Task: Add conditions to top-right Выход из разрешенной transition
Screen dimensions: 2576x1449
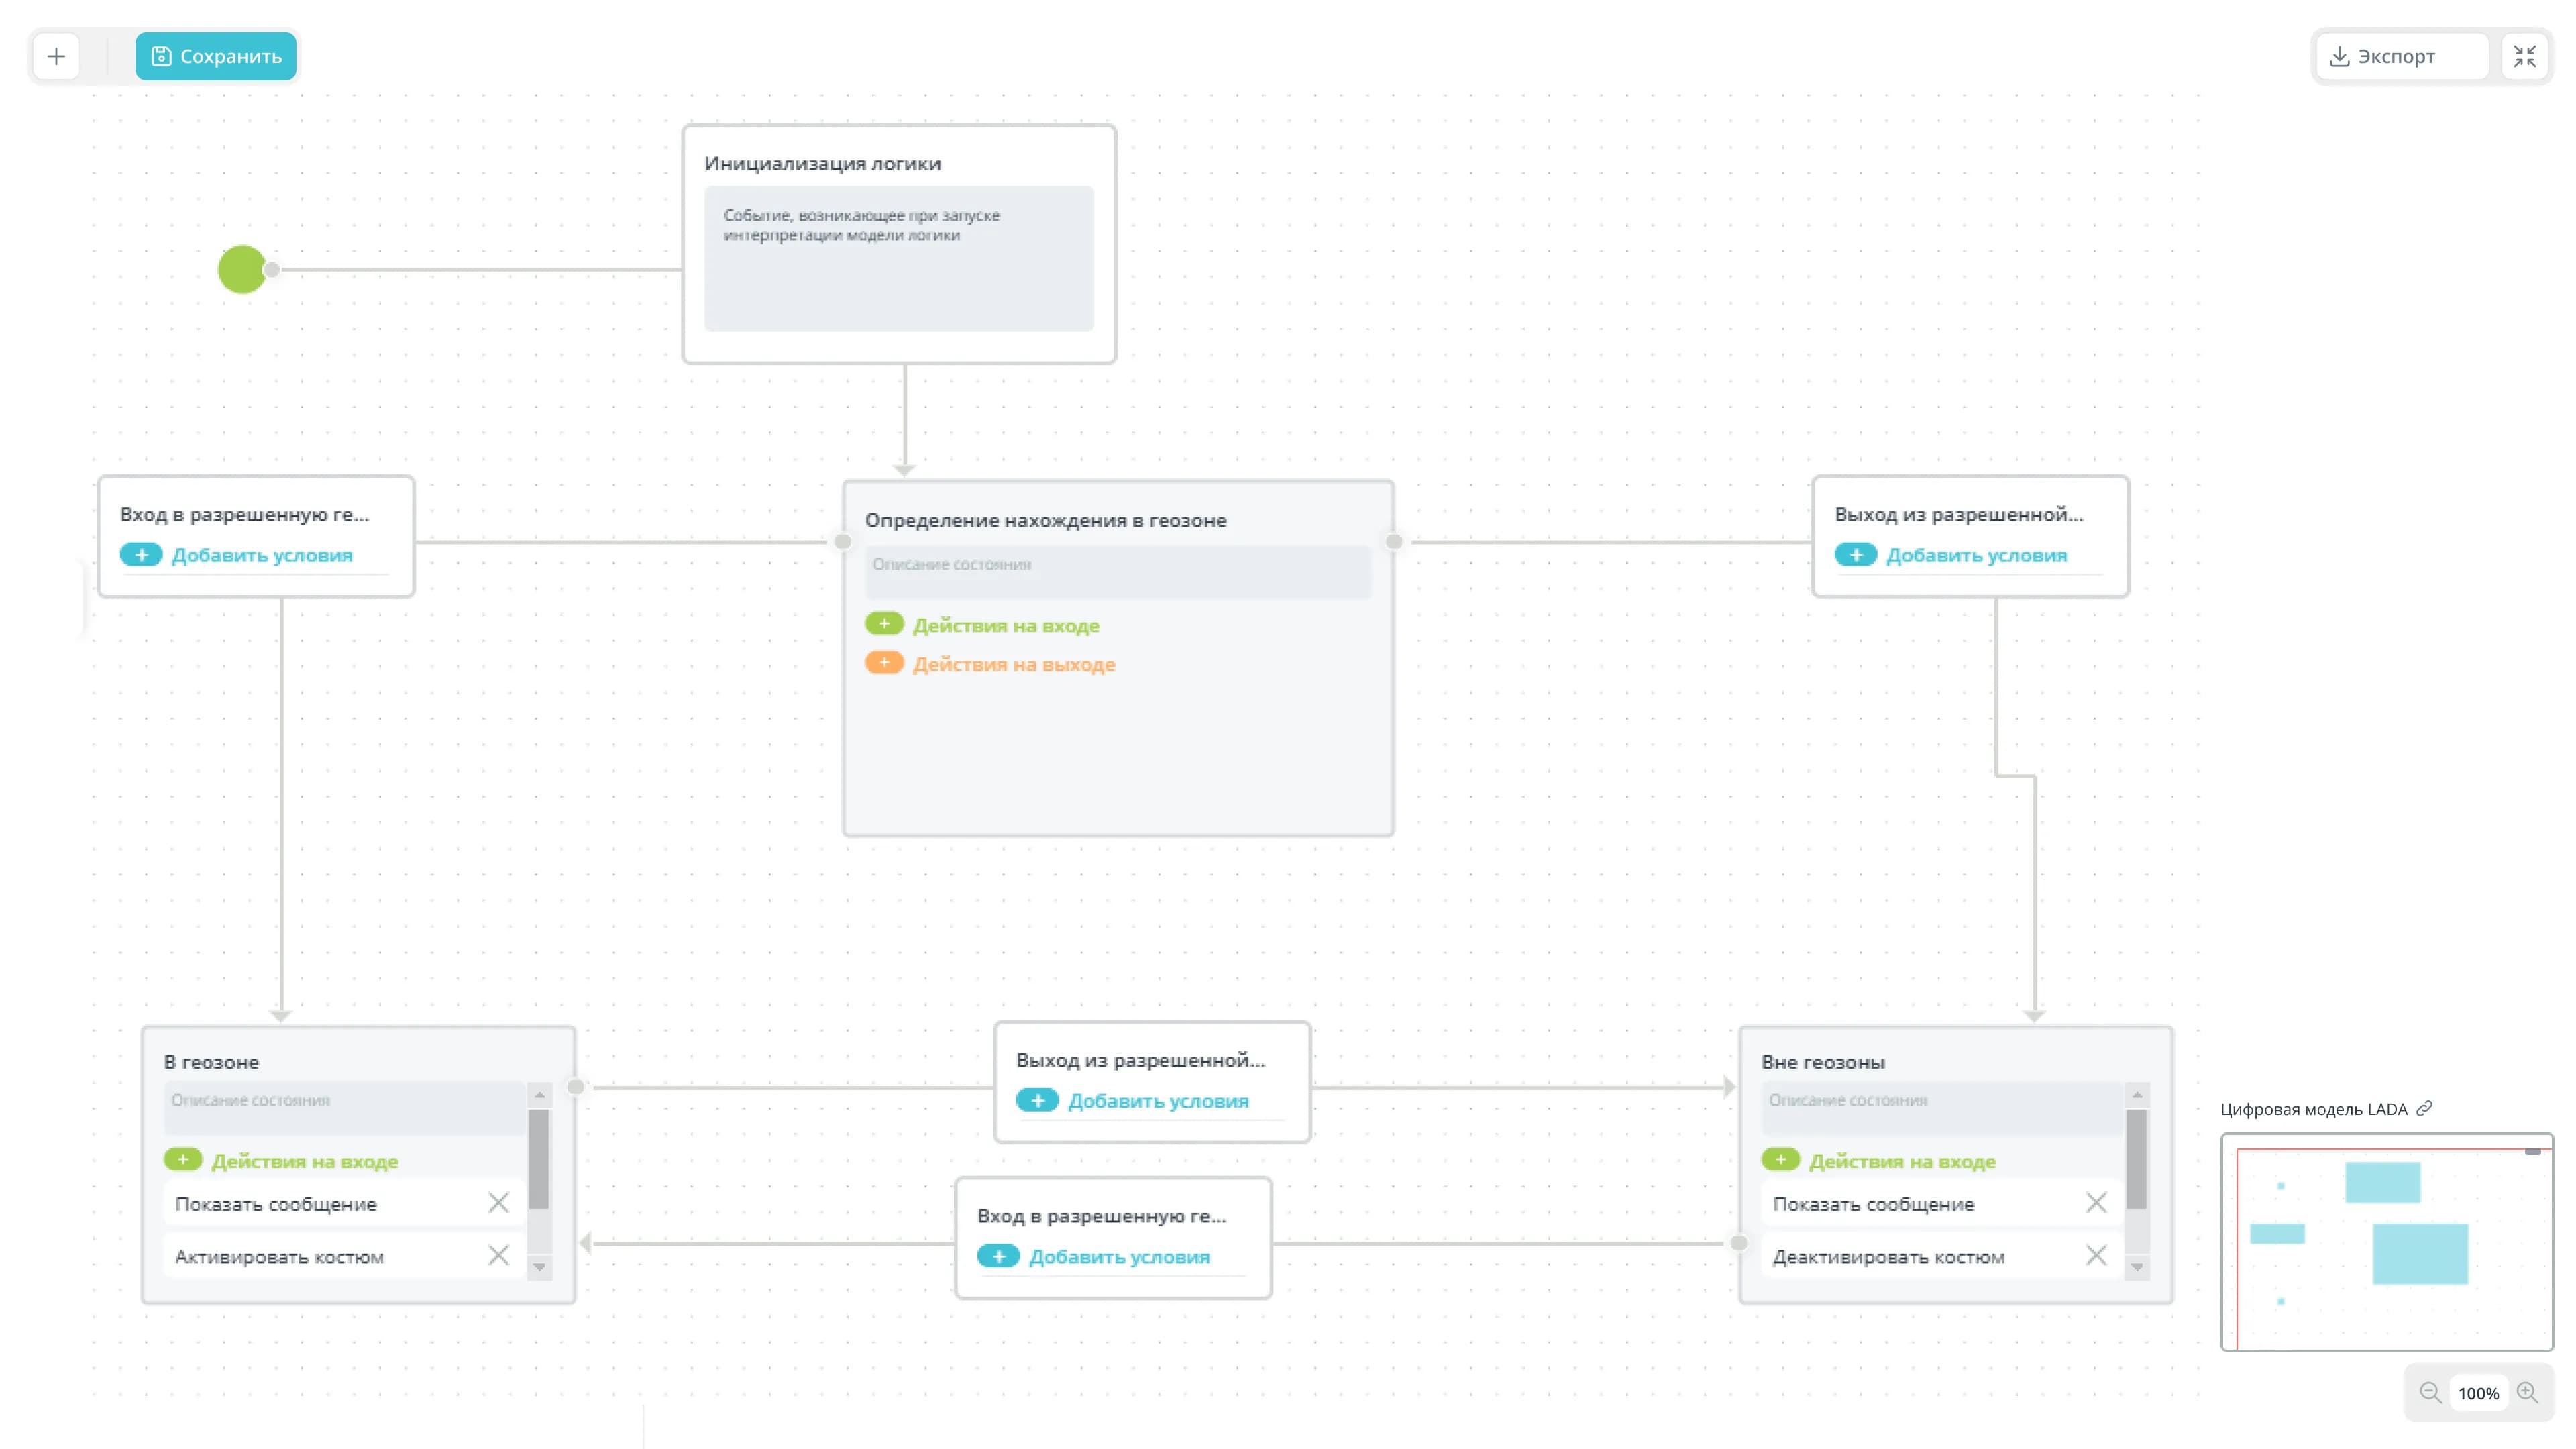Action: pos(1856,554)
